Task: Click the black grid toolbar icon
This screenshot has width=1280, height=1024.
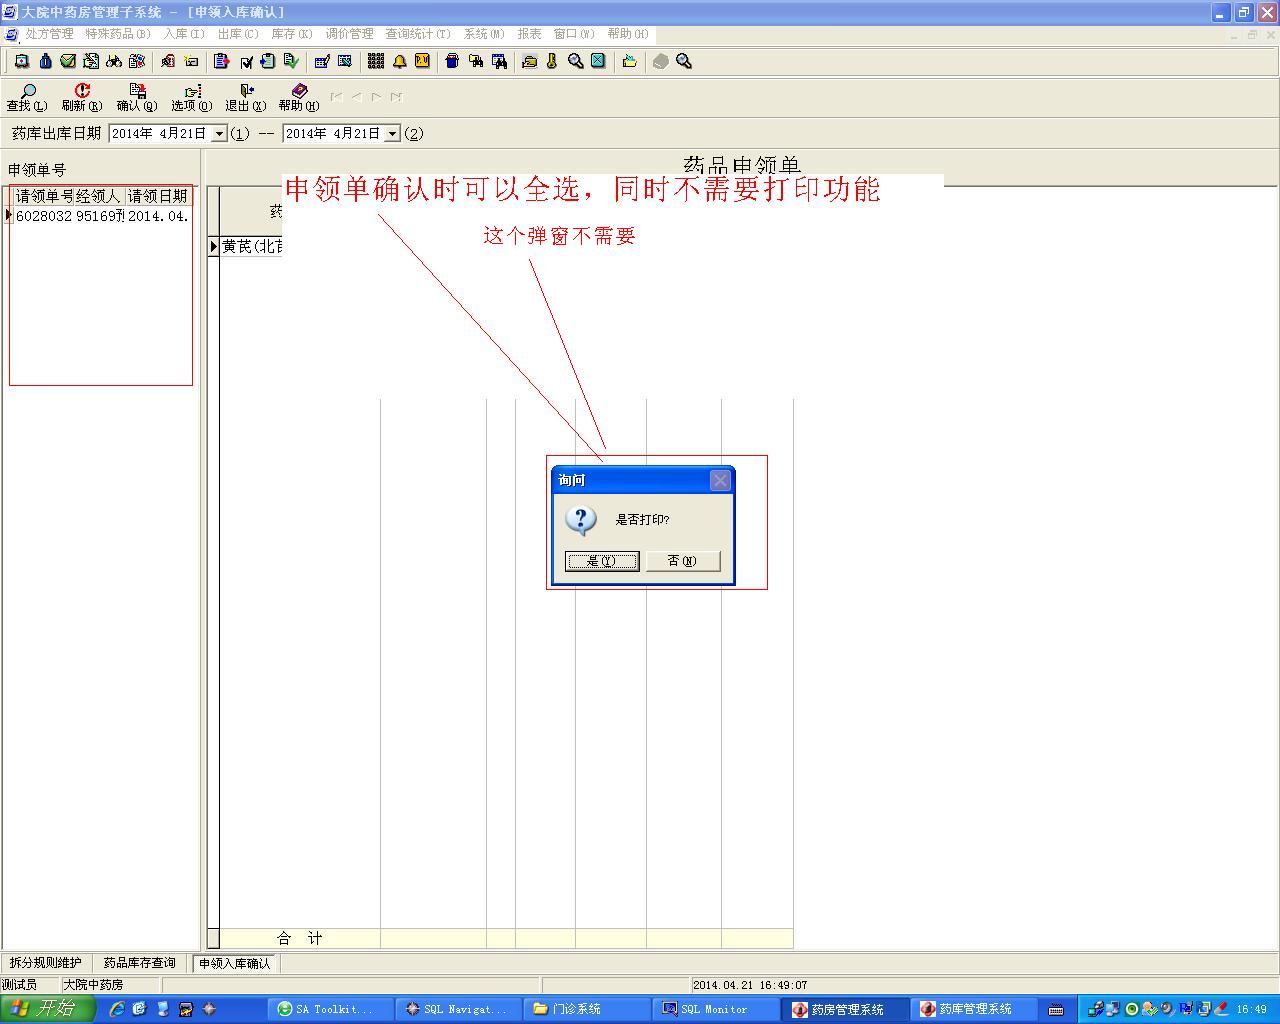Action: point(376,61)
